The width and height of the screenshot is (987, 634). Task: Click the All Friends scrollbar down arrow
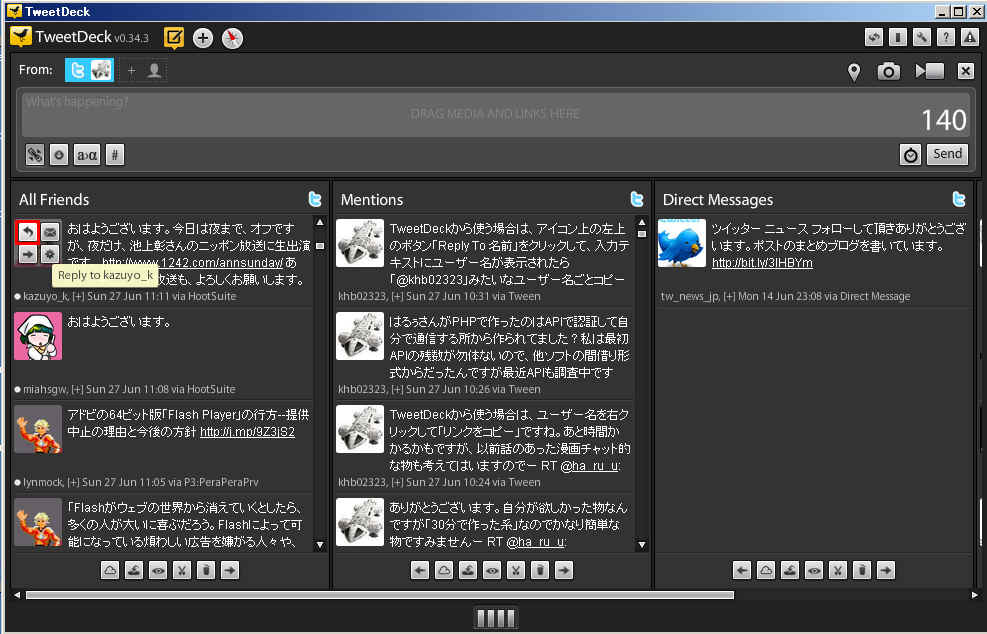coord(320,545)
